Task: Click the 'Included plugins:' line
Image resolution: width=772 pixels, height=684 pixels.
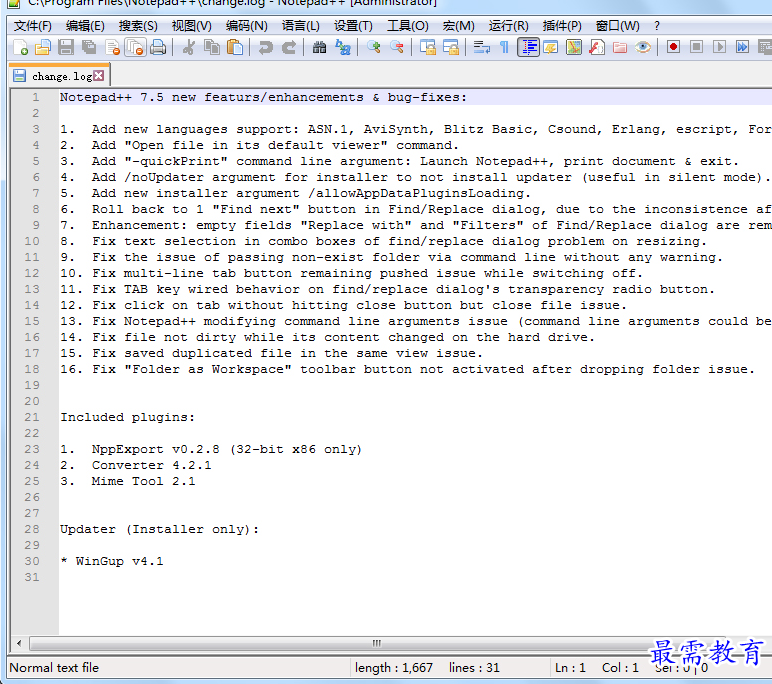Action: point(128,417)
